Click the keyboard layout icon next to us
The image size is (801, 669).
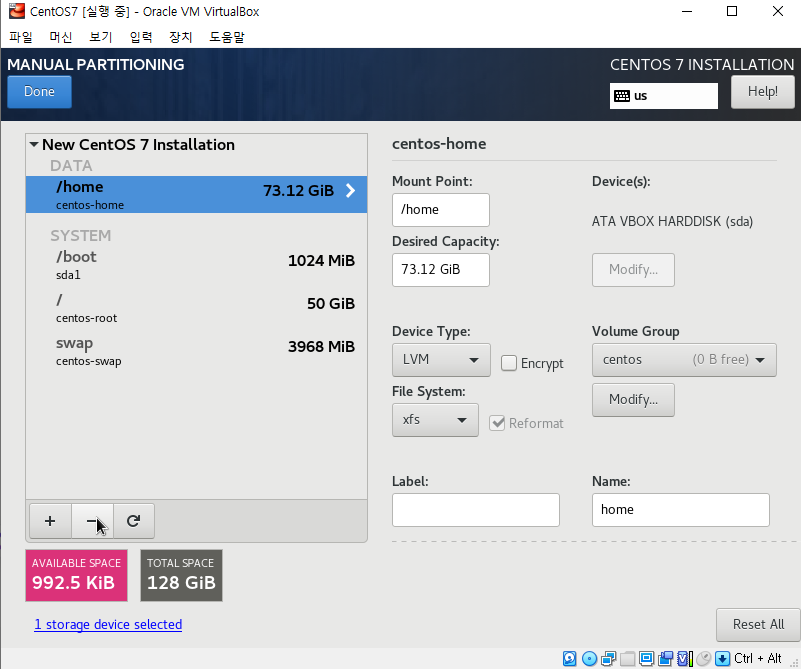[x=622, y=96]
